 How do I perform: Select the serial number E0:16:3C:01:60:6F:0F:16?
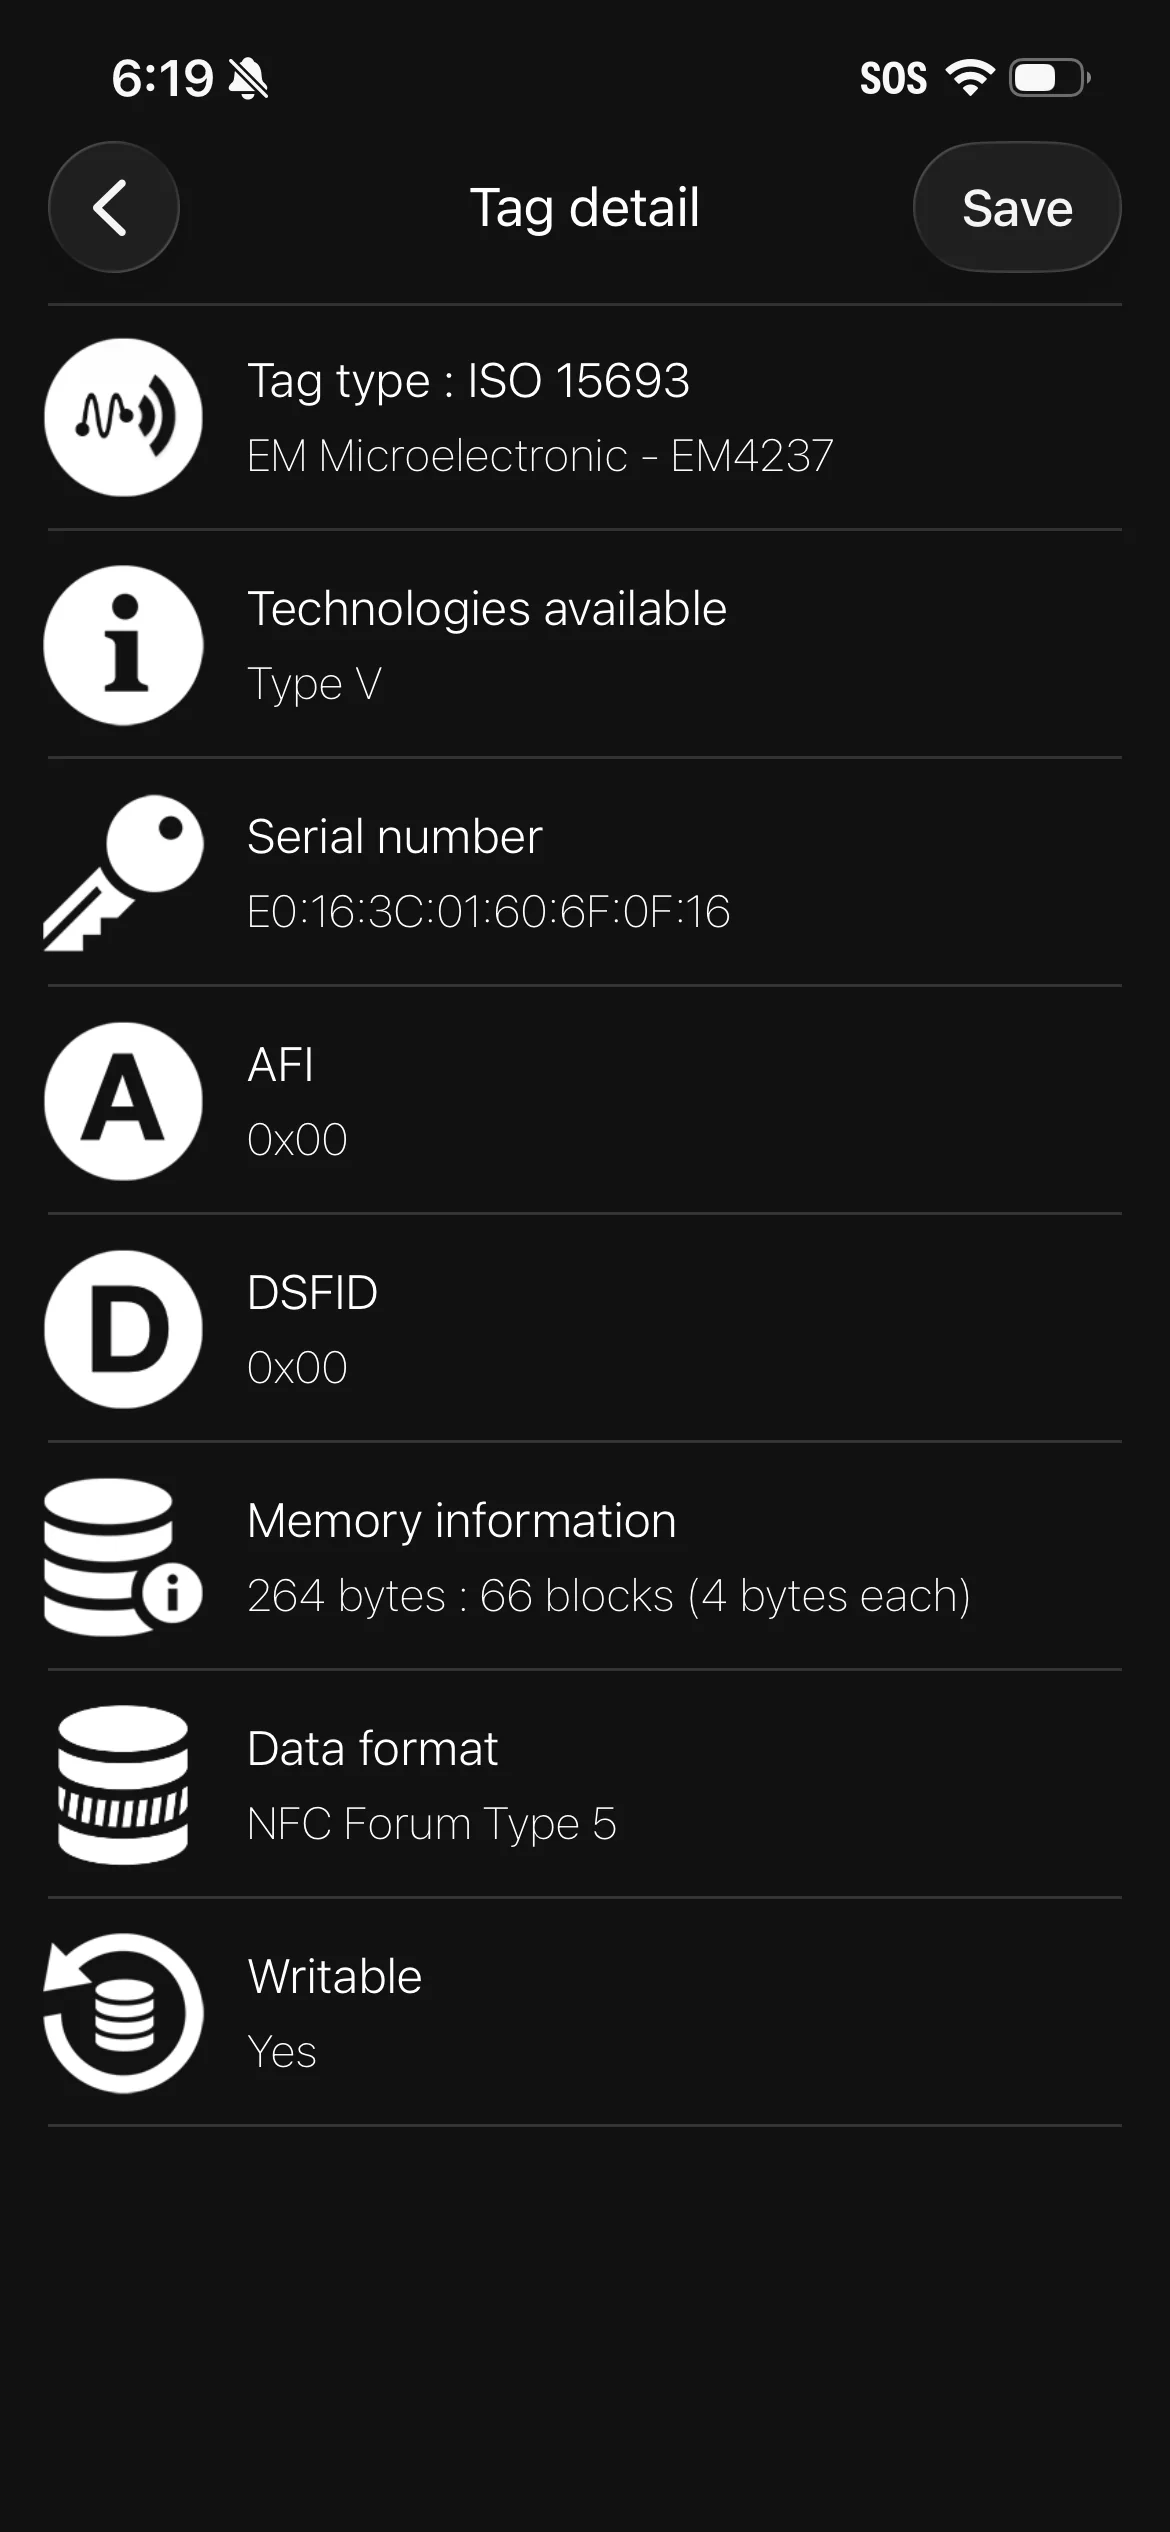point(489,911)
